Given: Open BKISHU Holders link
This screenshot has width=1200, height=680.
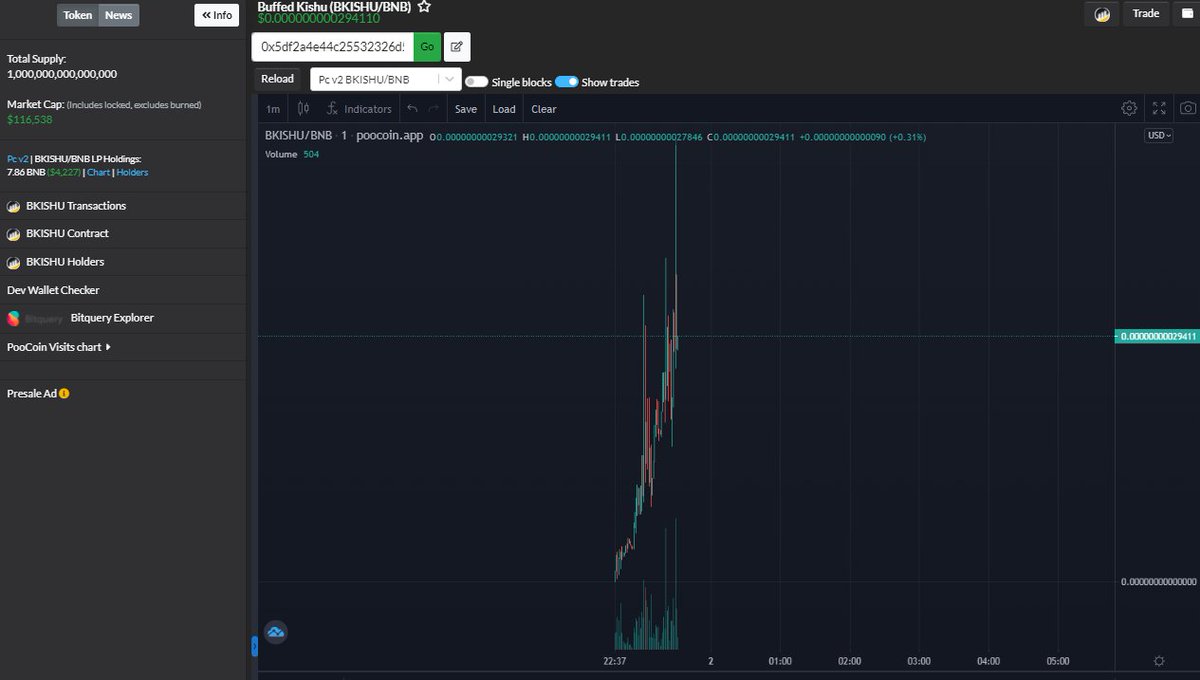Looking at the screenshot, I should pos(65,262).
